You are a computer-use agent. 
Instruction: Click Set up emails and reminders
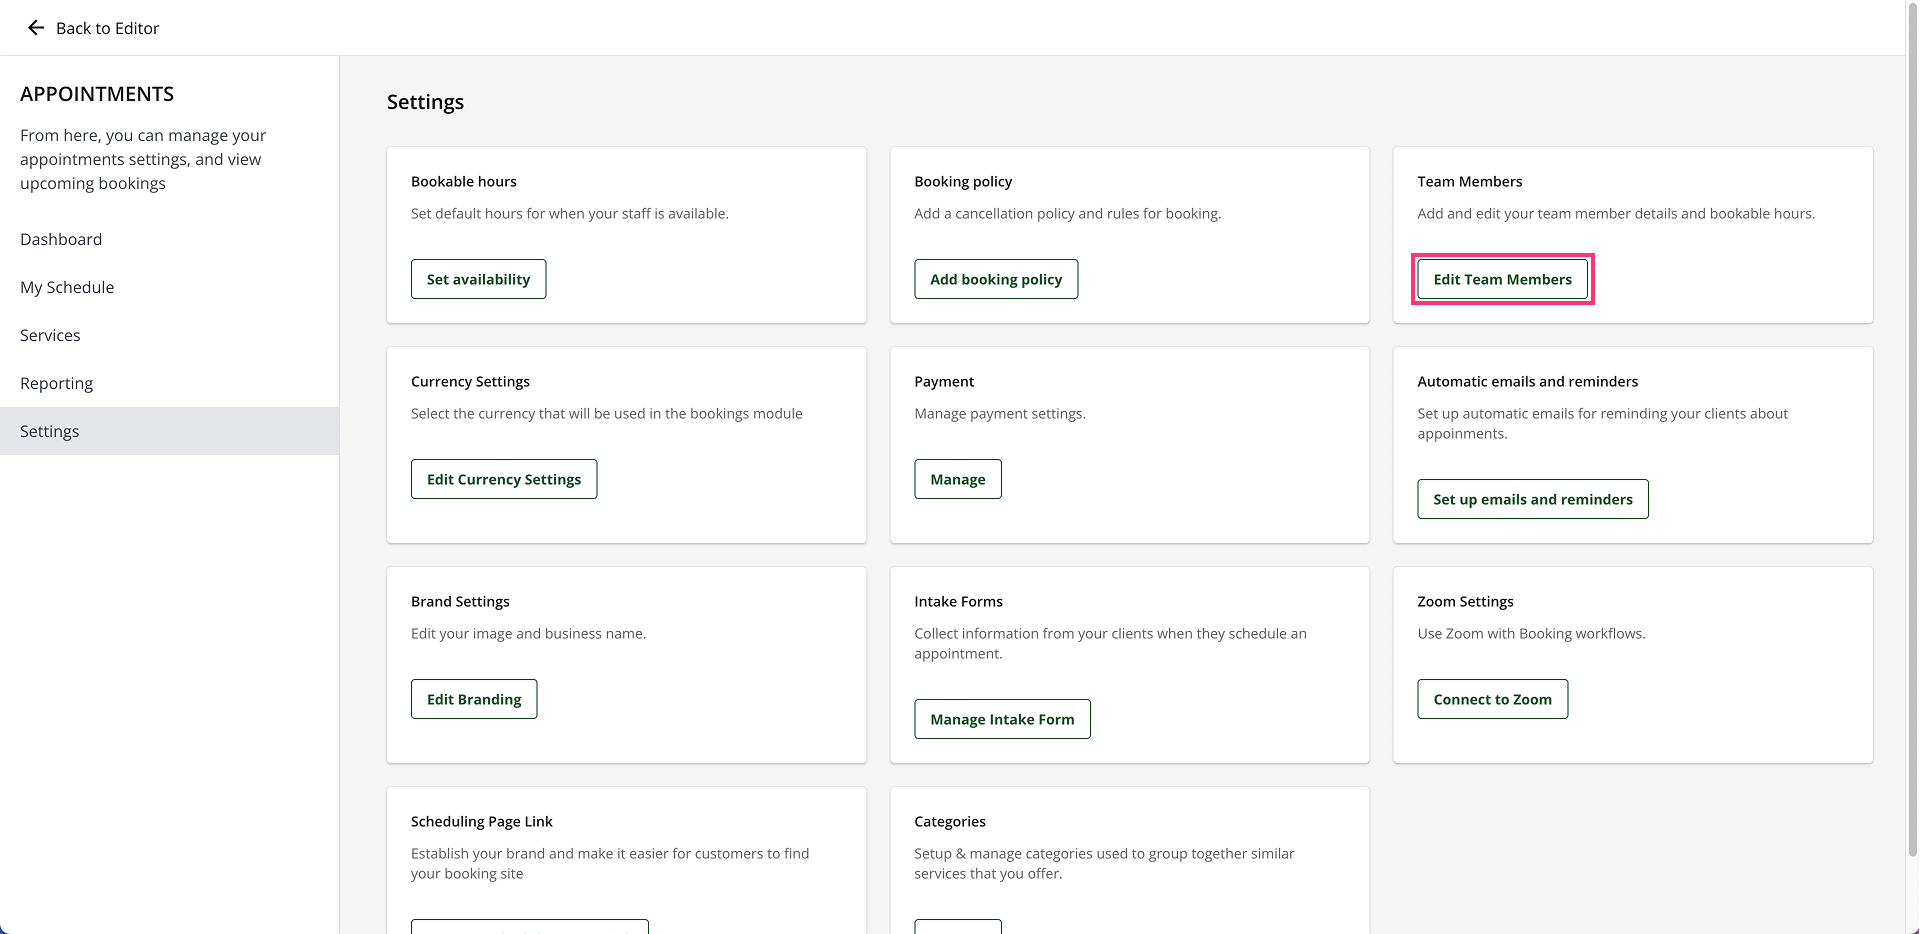(1532, 499)
